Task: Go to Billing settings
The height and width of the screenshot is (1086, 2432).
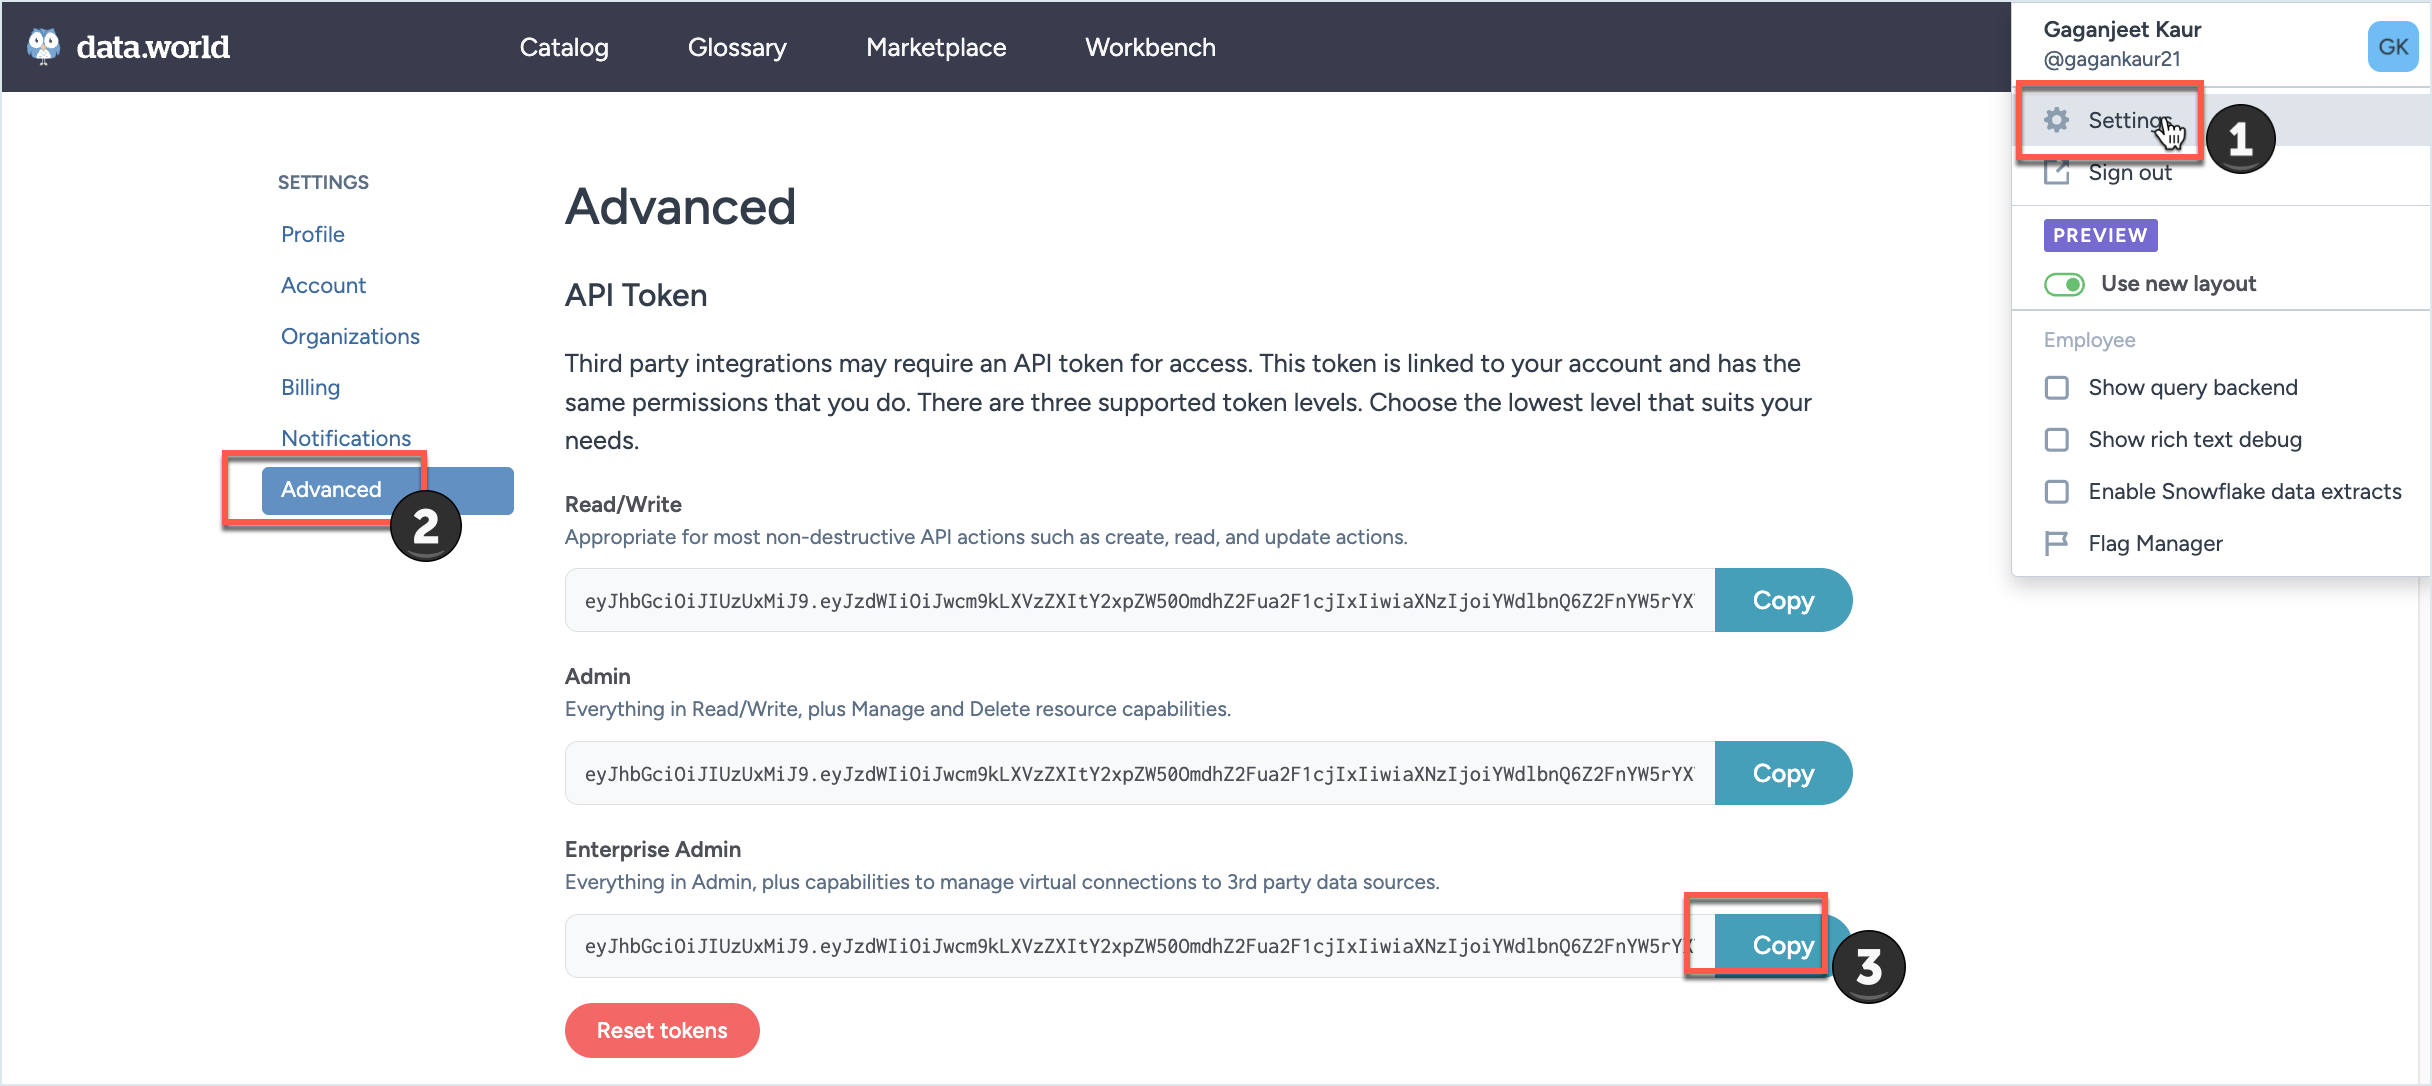Action: point(310,387)
